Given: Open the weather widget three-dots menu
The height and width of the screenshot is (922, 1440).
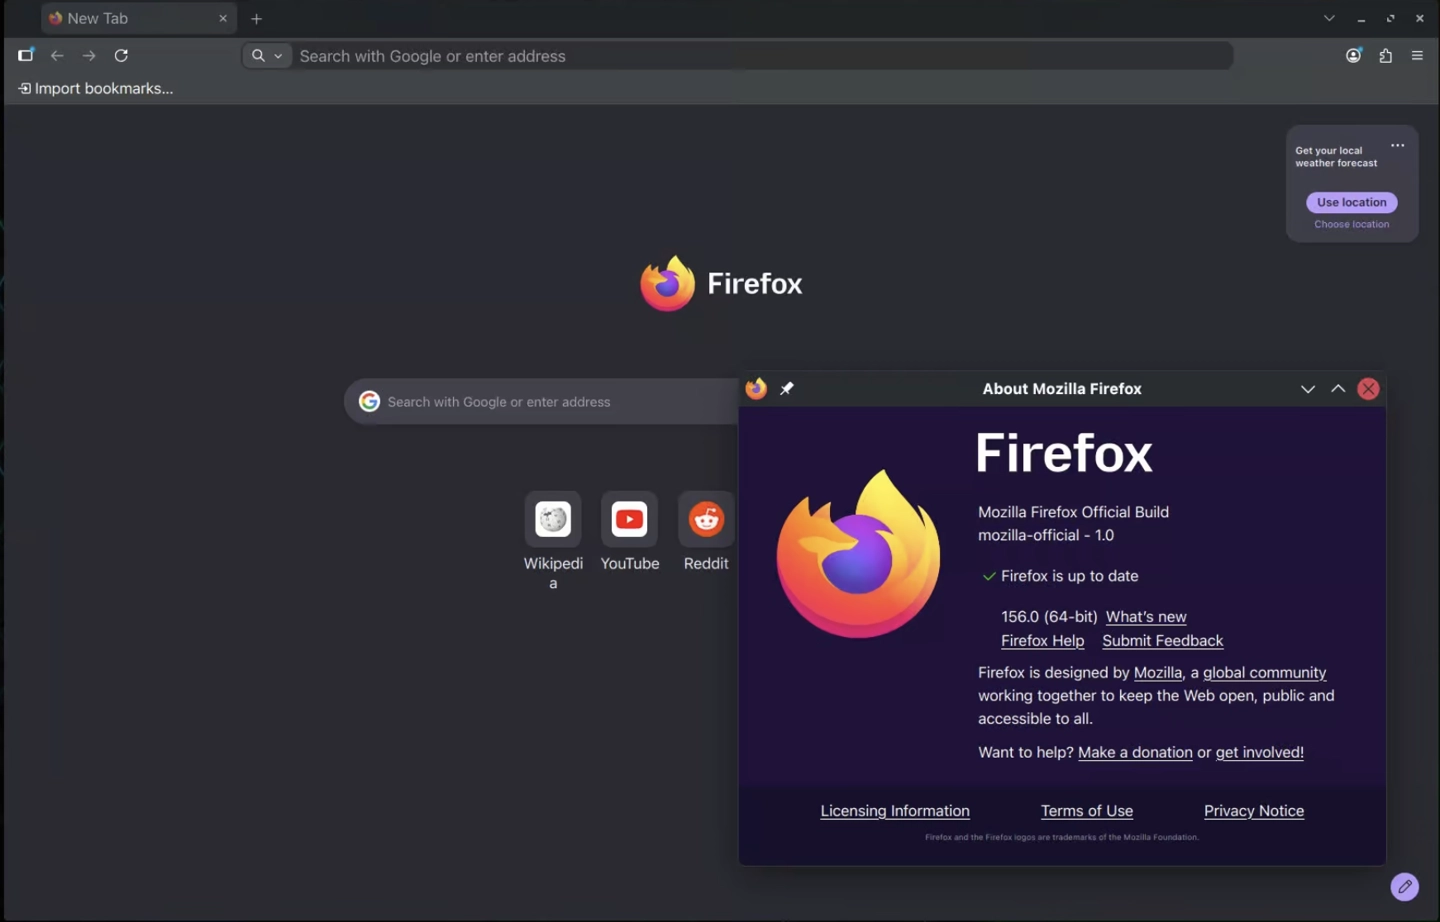Looking at the screenshot, I should [x=1397, y=146].
